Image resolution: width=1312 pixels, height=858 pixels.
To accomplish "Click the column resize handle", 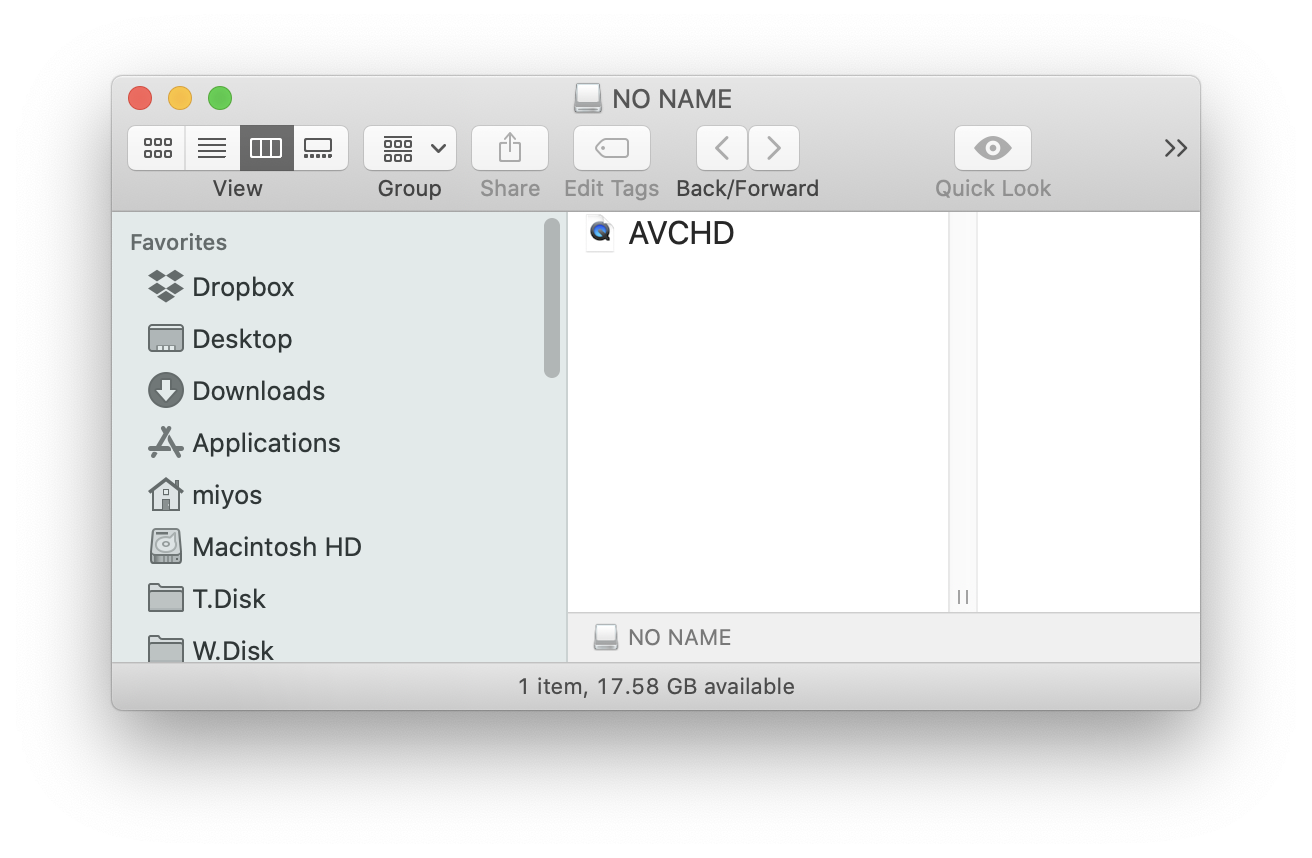I will pos(963,597).
